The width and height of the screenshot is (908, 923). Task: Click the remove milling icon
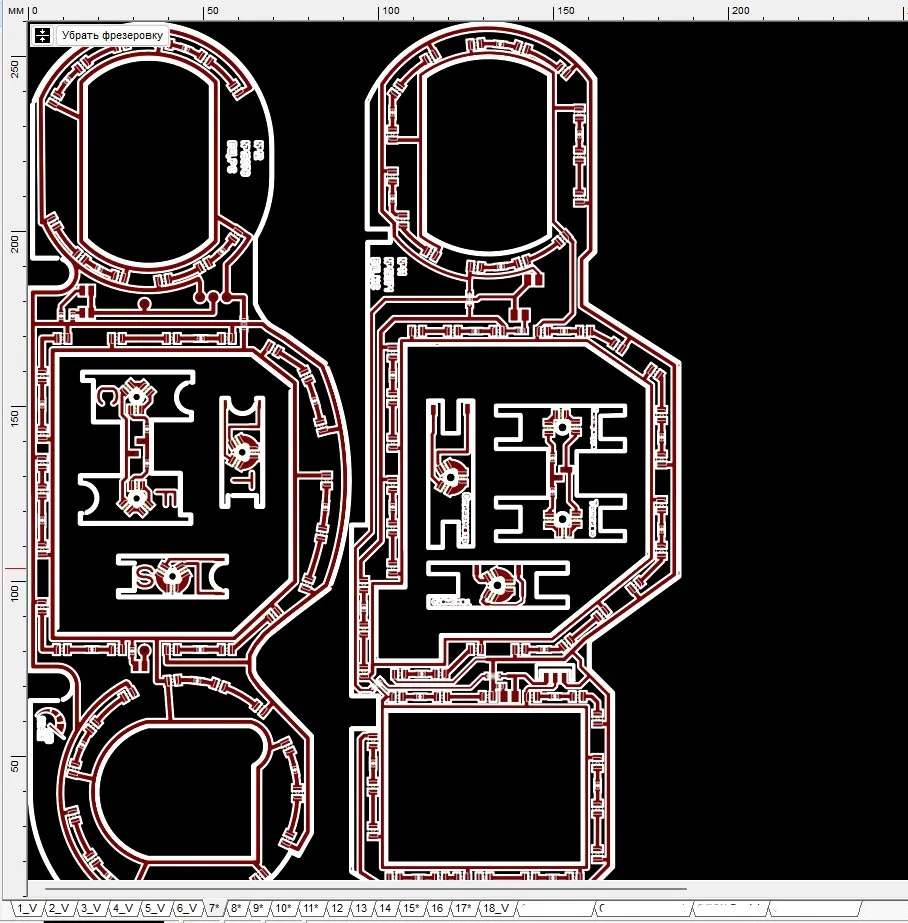[42, 35]
